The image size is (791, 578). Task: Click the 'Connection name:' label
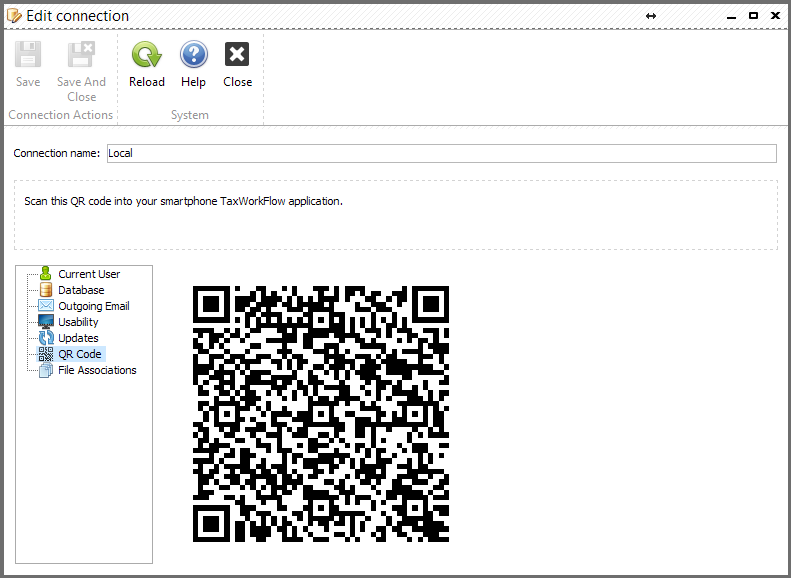56,153
